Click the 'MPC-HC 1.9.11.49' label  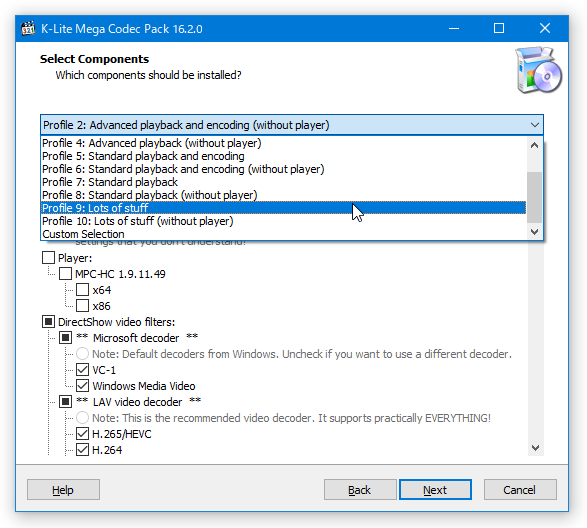120,274
